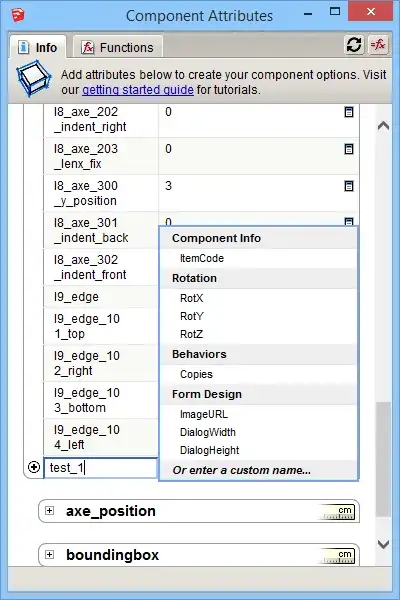The width and height of the screenshot is (400, 600).
Task: Click the test_1 attribute name field
Action: (x=101, y=468)
